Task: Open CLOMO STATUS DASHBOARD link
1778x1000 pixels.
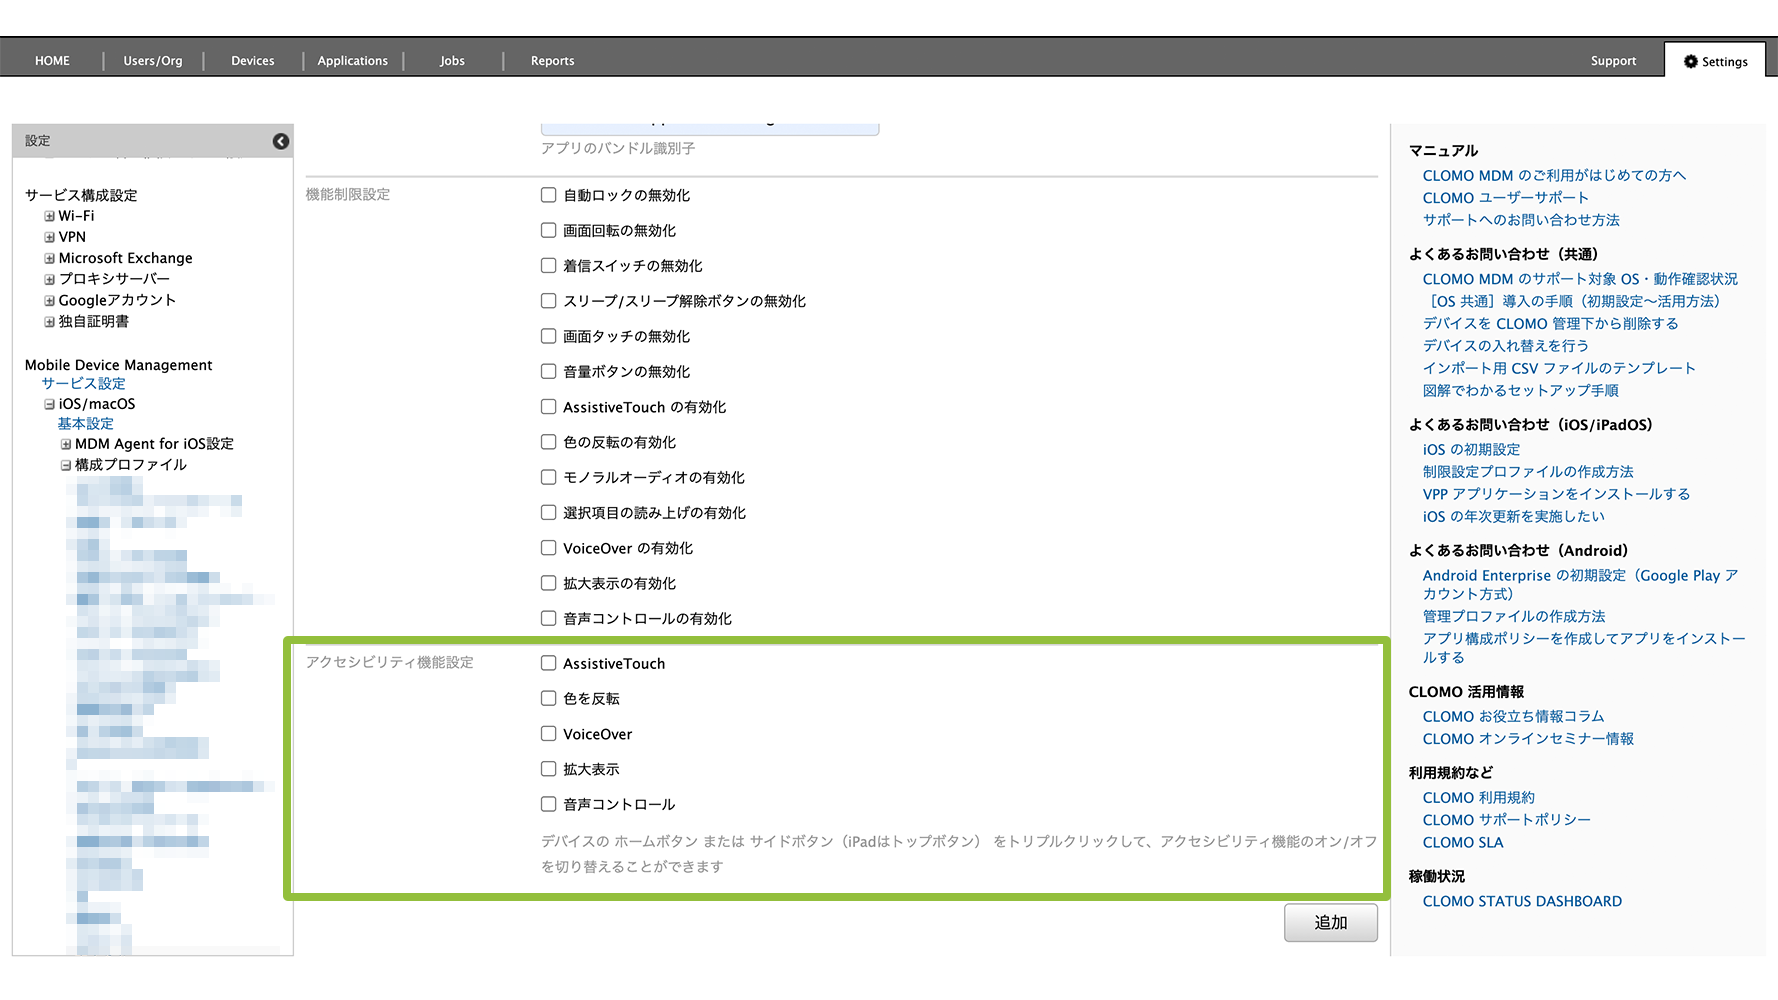Action: tap(1521, 901)
